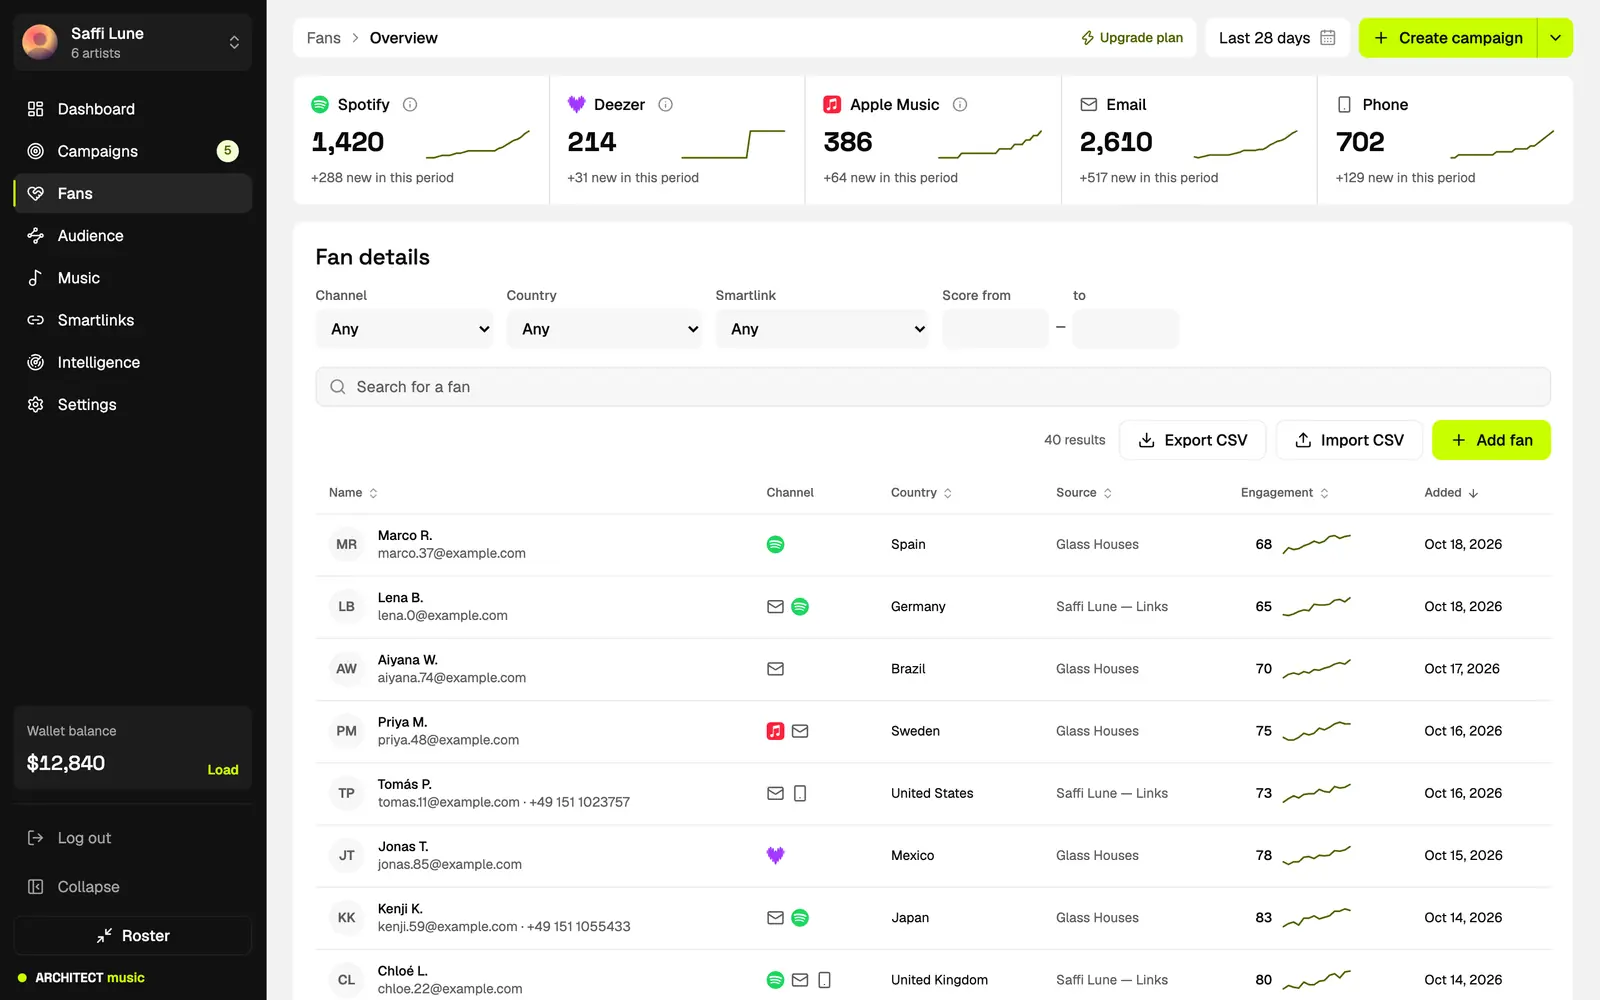Open Smartlinks in sidebar
Viewport: 1600px width, 1000px height.
132,320
